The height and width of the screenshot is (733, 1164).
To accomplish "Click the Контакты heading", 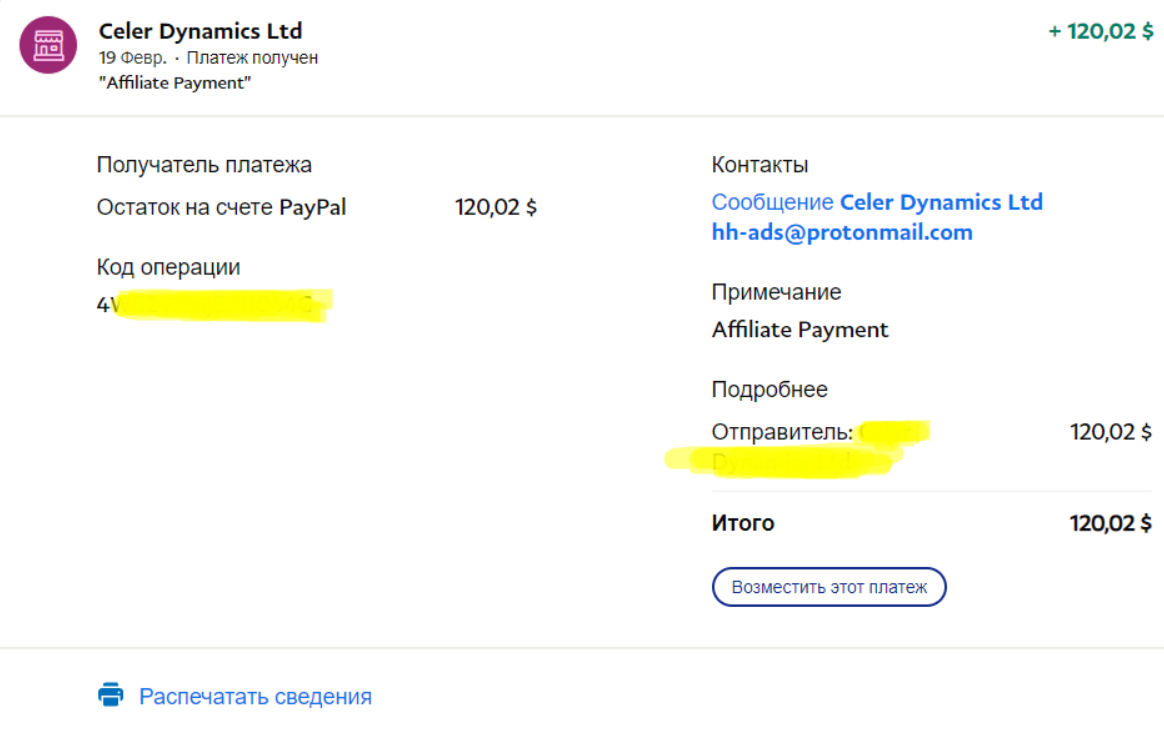I will tap(760, 165).
